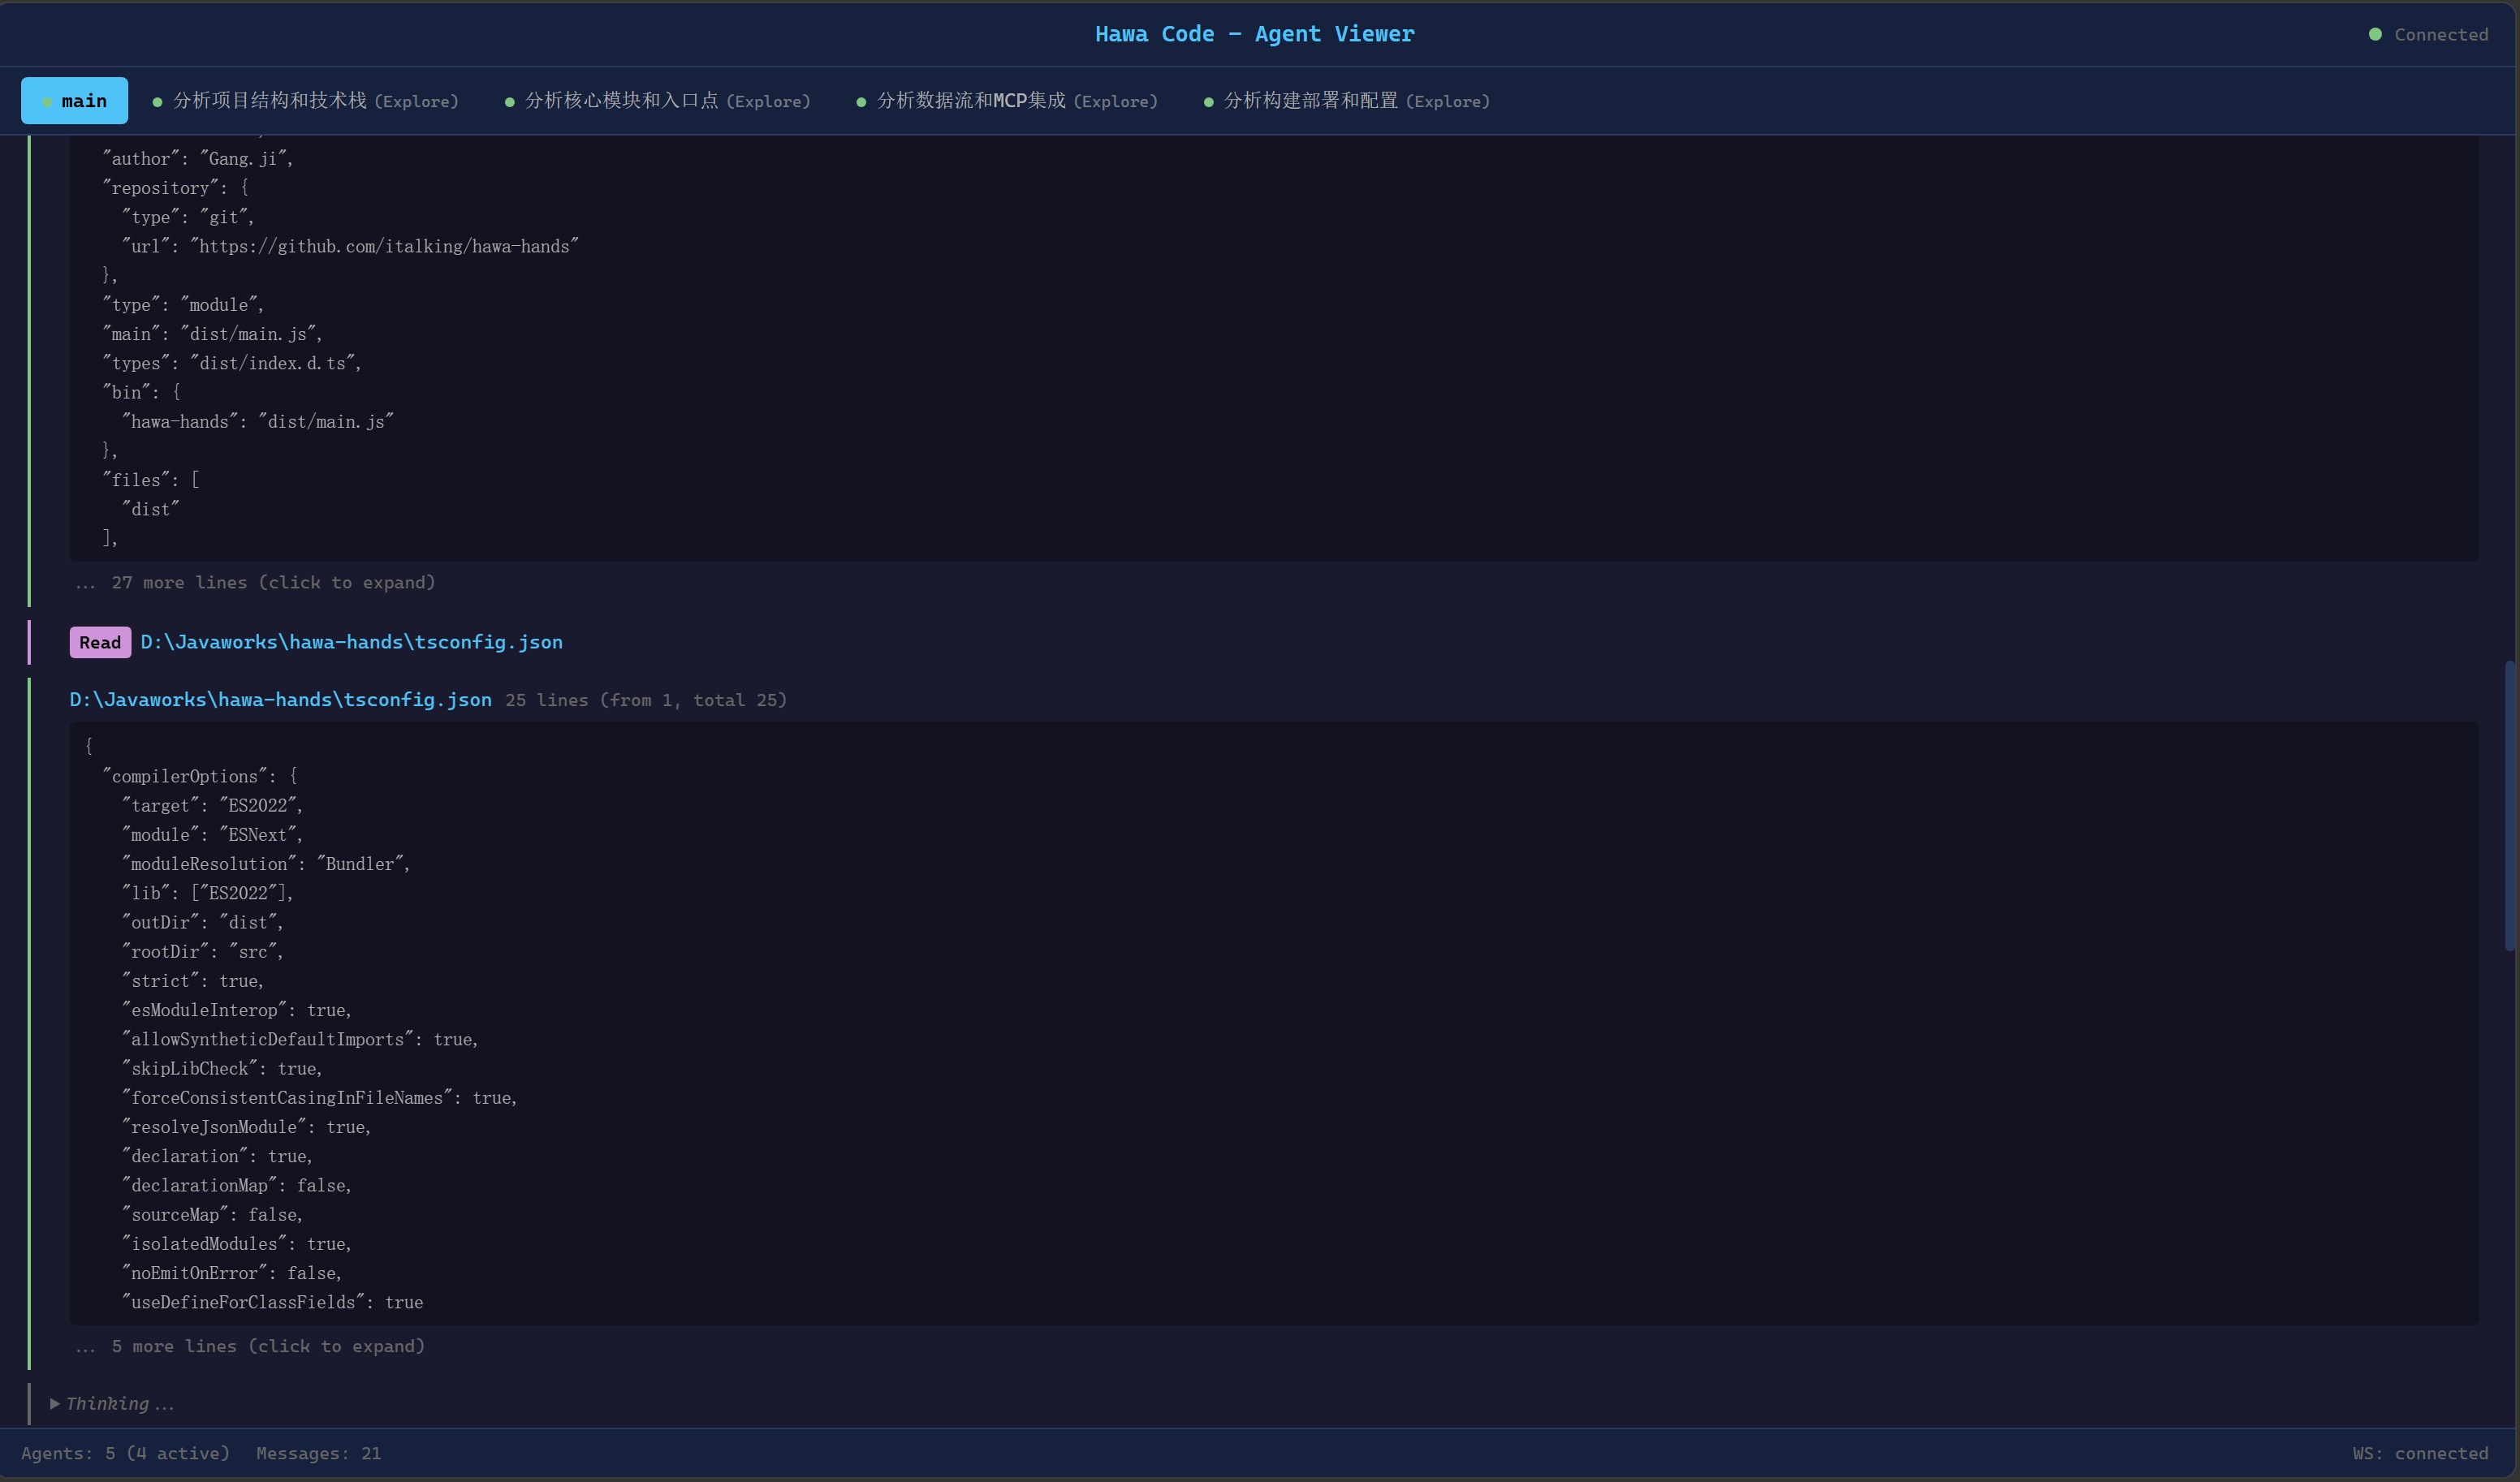
Task: Expand the 27 more lines section
Action: click(x=256, y=583)
